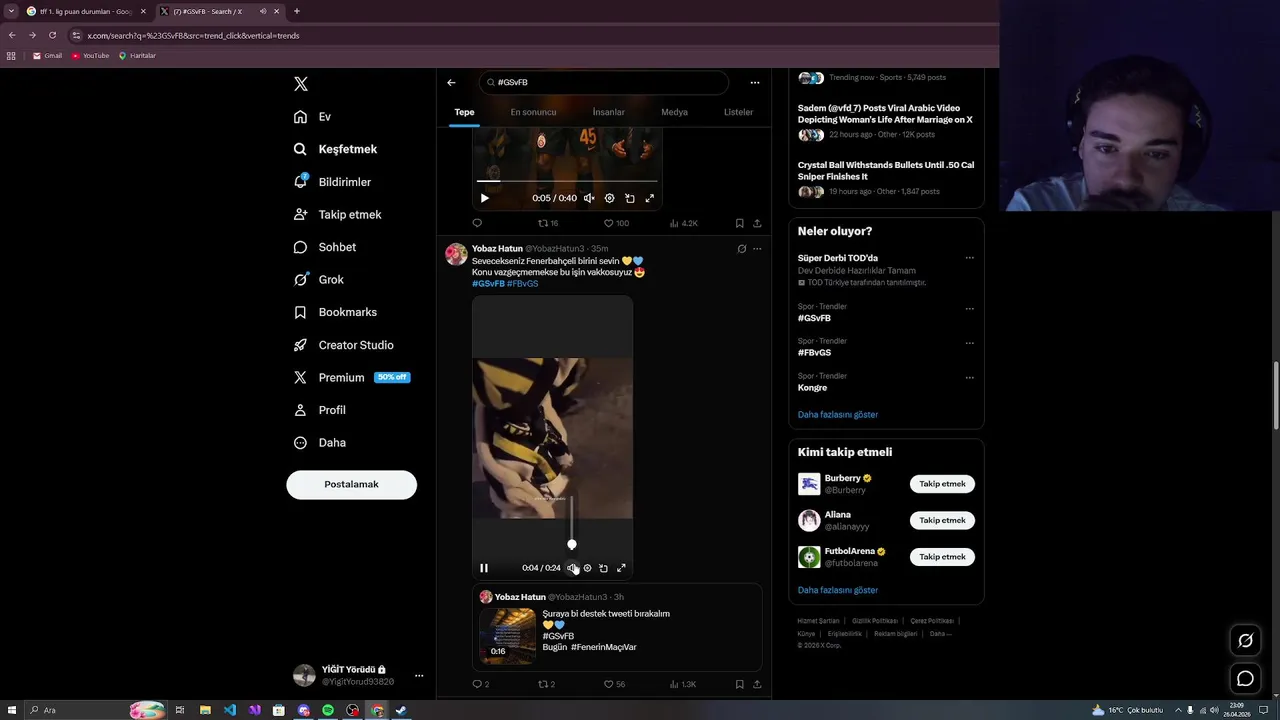Screen dimensions: 1280x720
Task: Open Bookmarks in the sidebar
Action: click(x=335, y=312)
